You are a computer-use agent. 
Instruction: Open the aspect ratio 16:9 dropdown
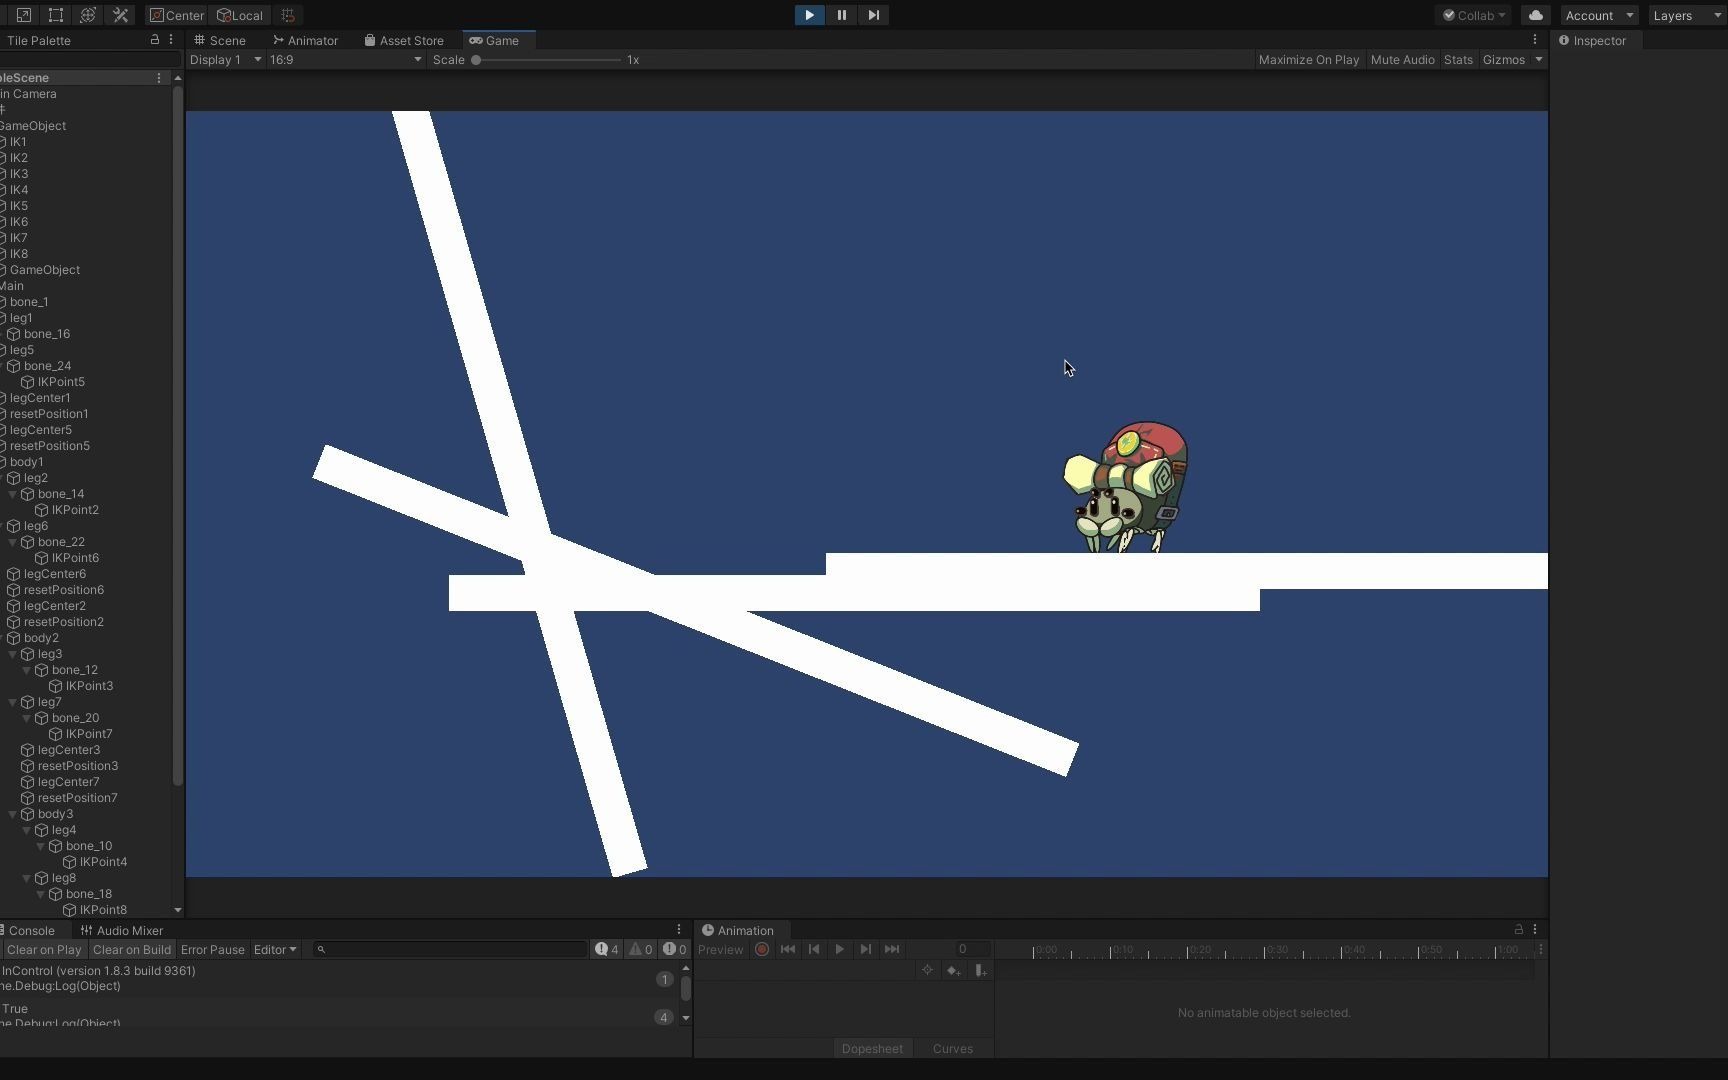[345, 59]
